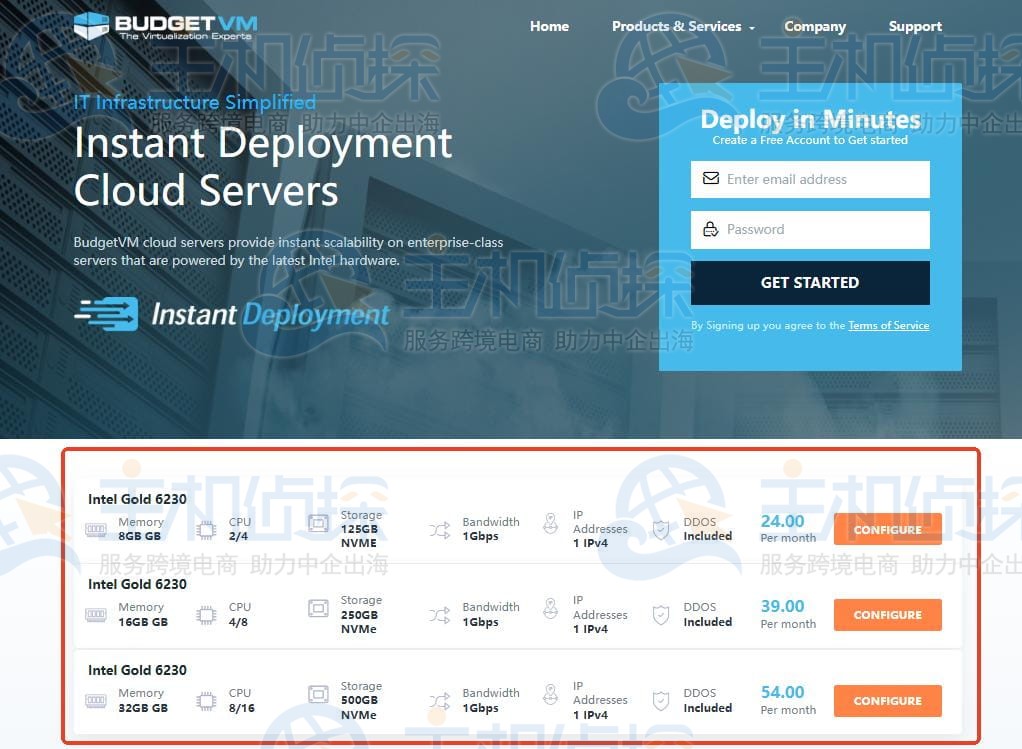
Task: Open the Support menu item
Action: [914, 26]
